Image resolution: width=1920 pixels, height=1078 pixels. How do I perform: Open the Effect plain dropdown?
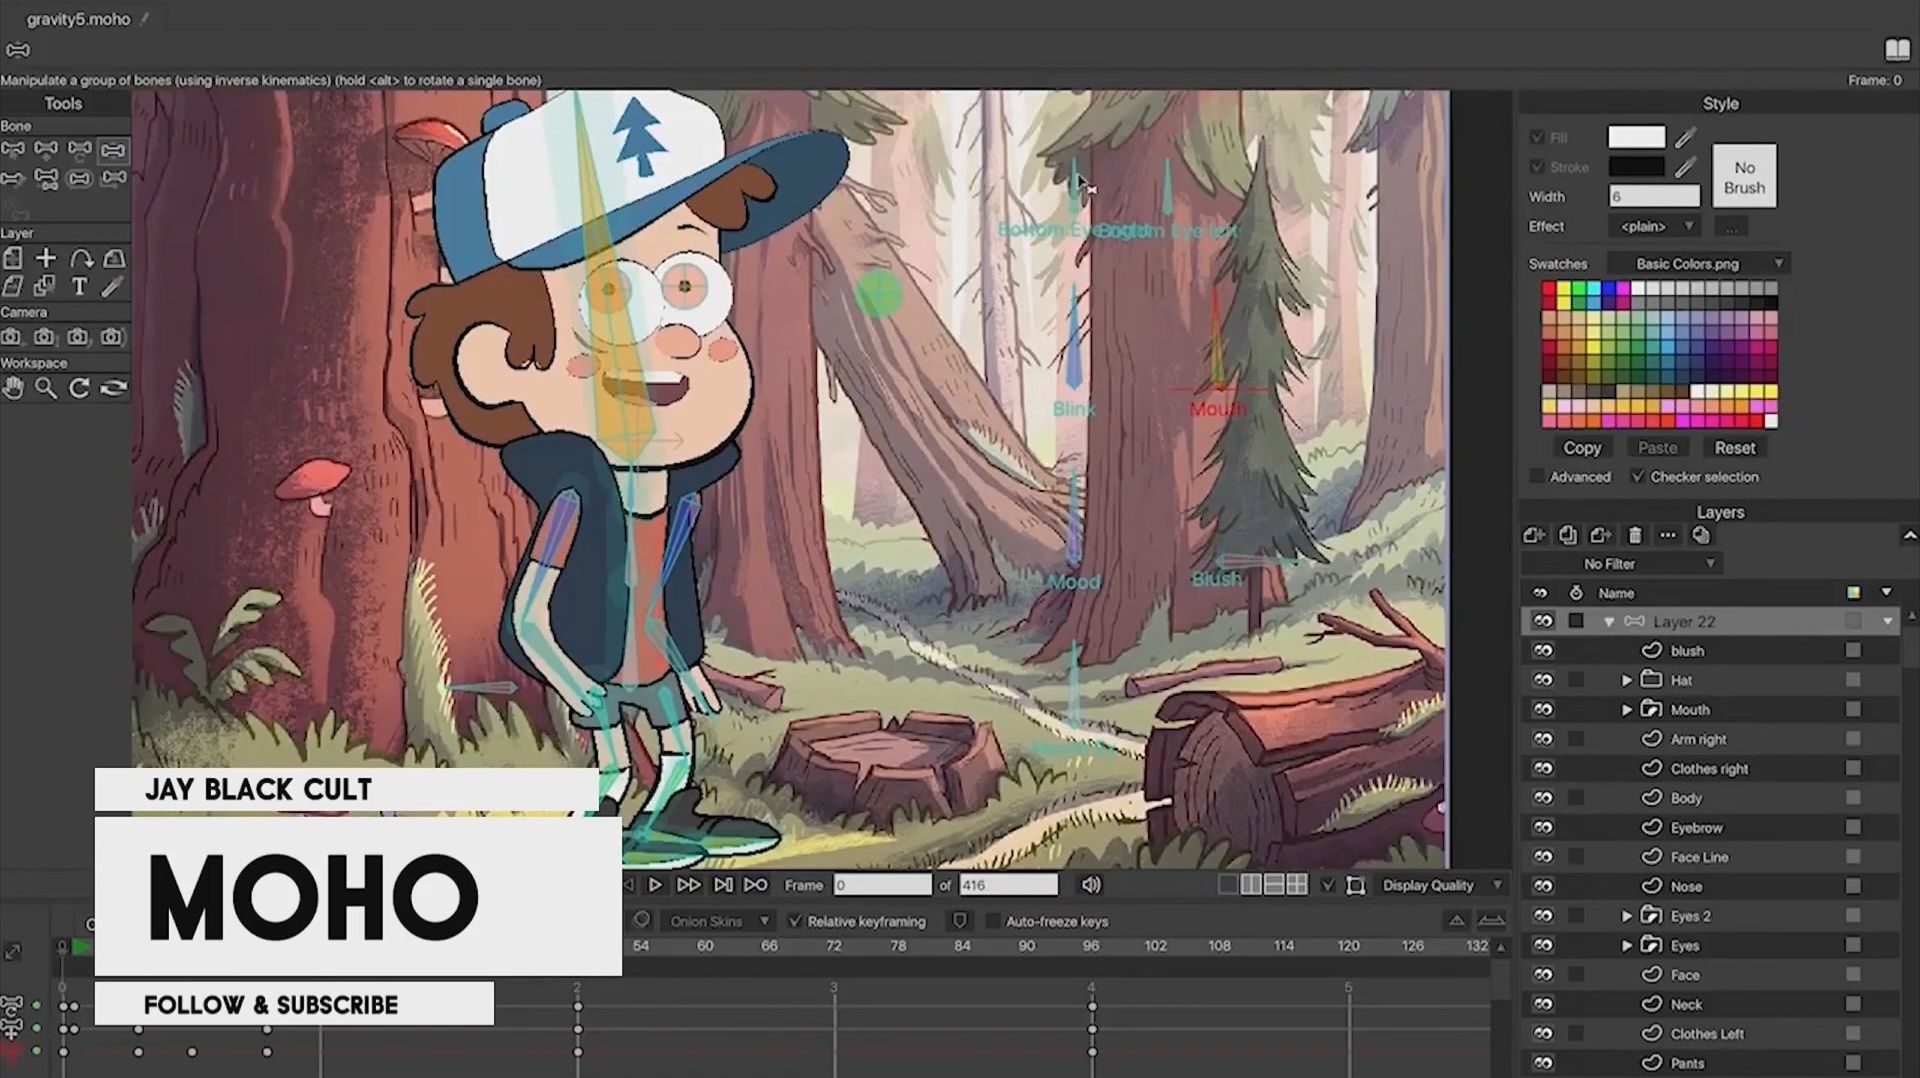coord(1654,227)
